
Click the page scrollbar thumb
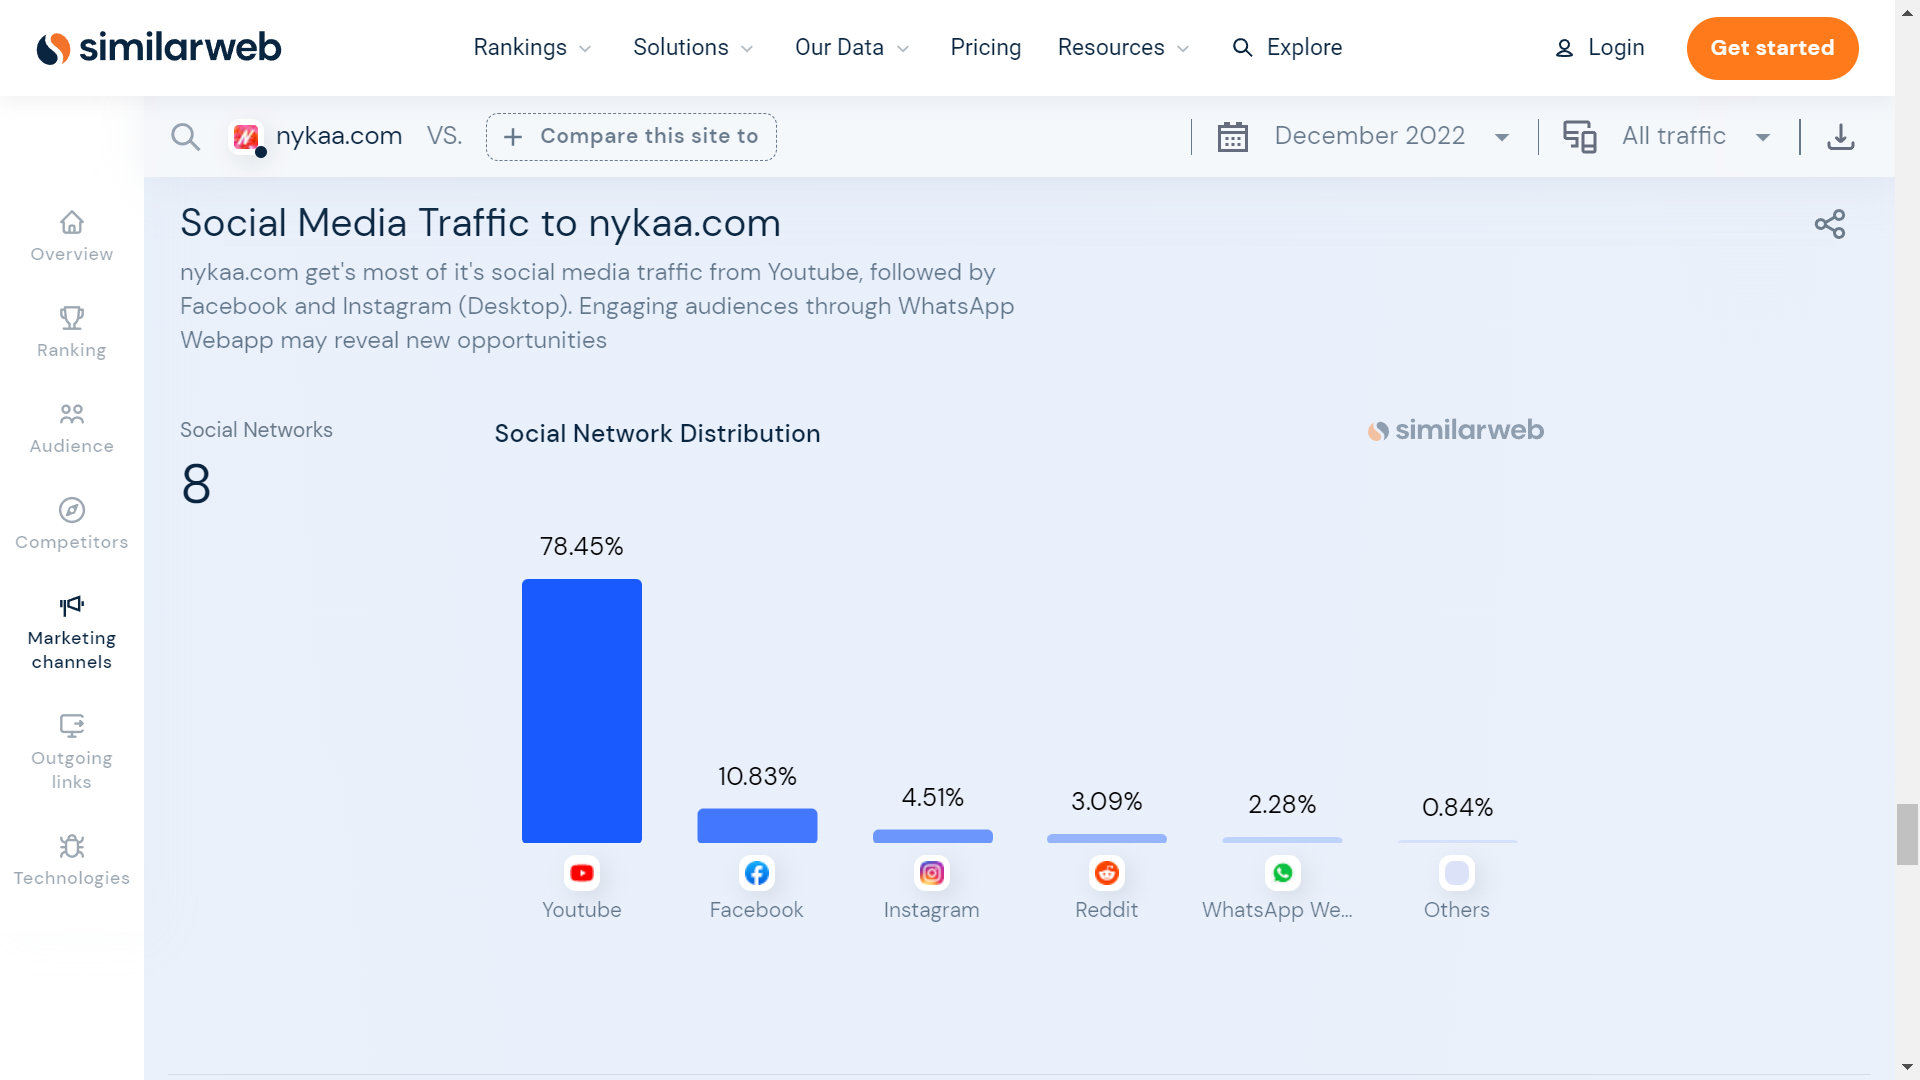coord(1907,833)
